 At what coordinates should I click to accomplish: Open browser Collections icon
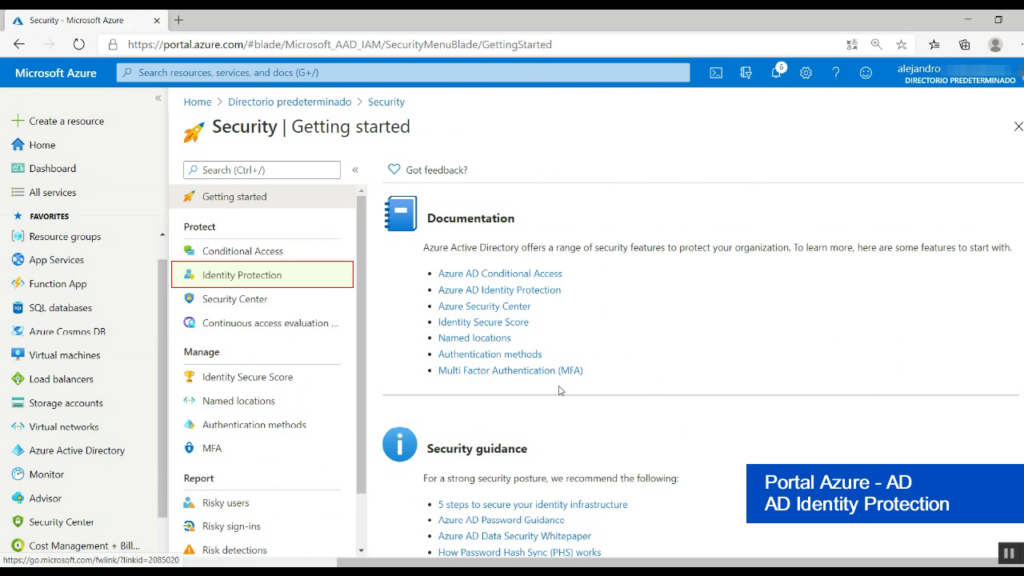pos(965,44)
